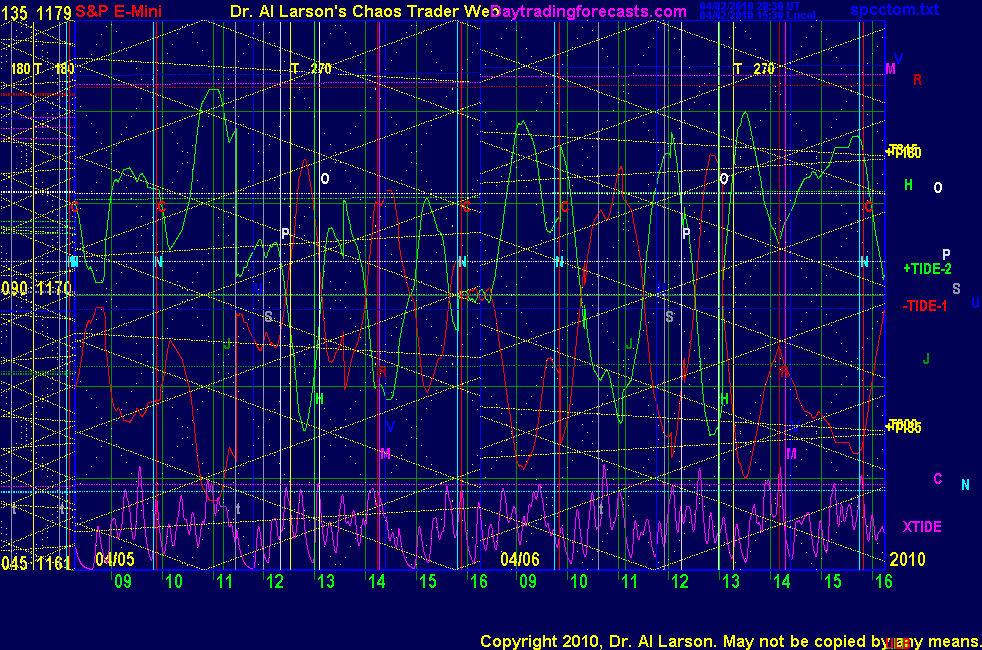Click hour "12" on the 04/06 time axis
Screen dimensions: 982x650
(680, 581)
